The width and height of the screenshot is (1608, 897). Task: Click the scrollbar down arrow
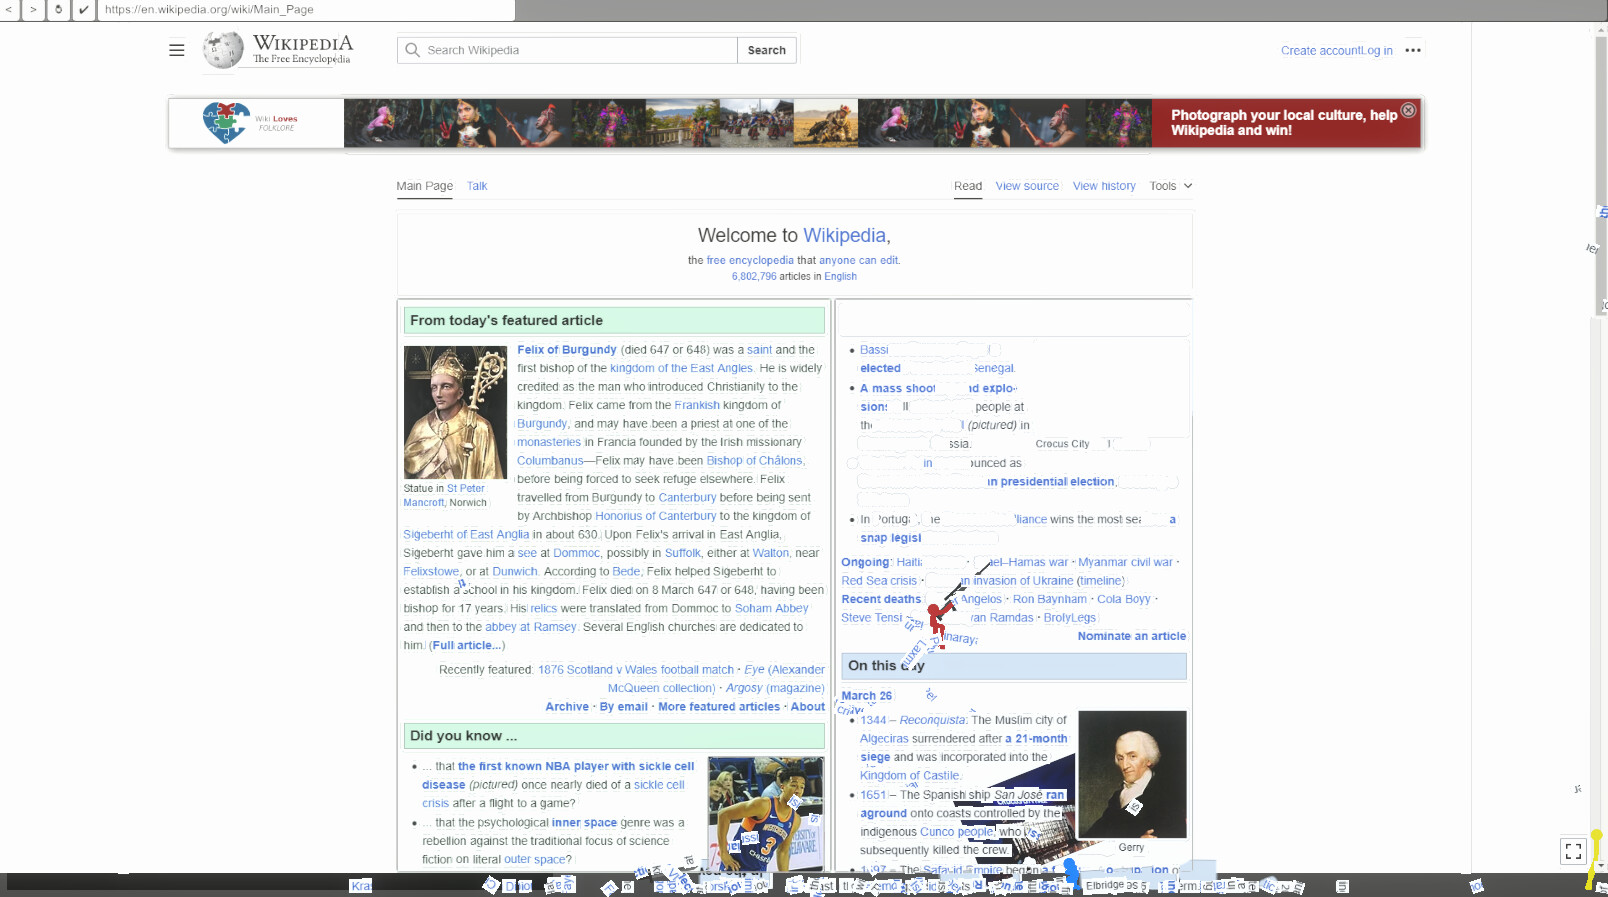[1602, 864]
